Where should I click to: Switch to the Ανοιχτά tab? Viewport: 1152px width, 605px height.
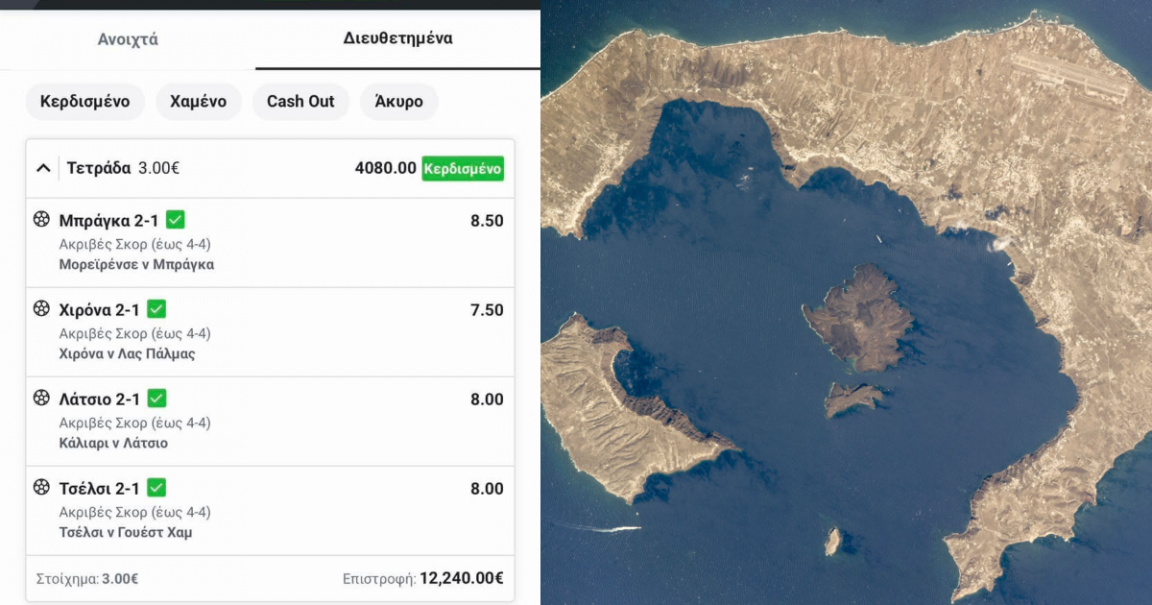point(128,40)
